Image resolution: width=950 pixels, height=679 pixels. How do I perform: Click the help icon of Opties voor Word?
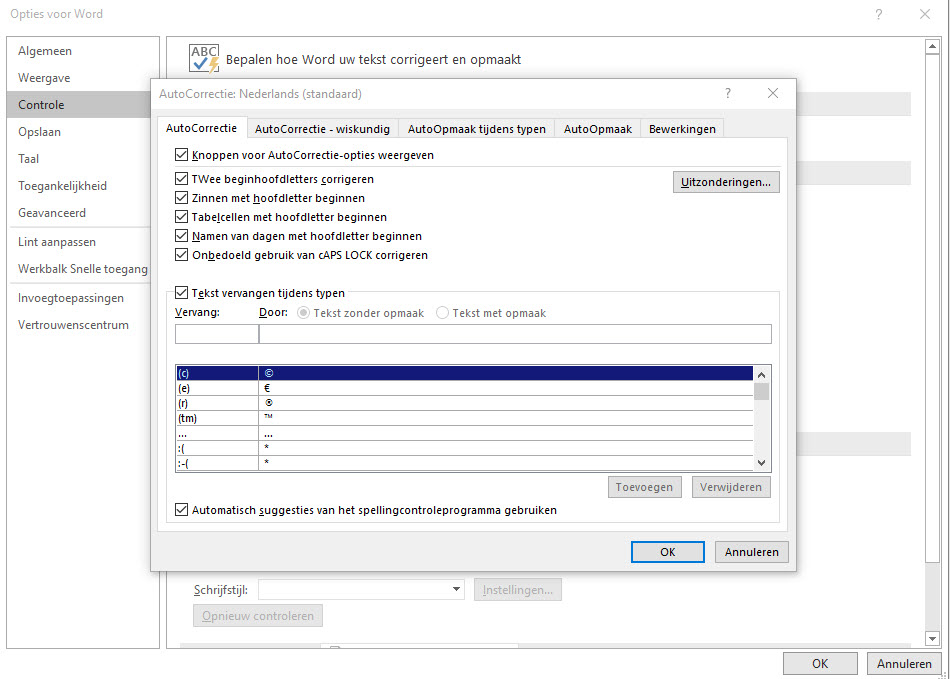879,14
